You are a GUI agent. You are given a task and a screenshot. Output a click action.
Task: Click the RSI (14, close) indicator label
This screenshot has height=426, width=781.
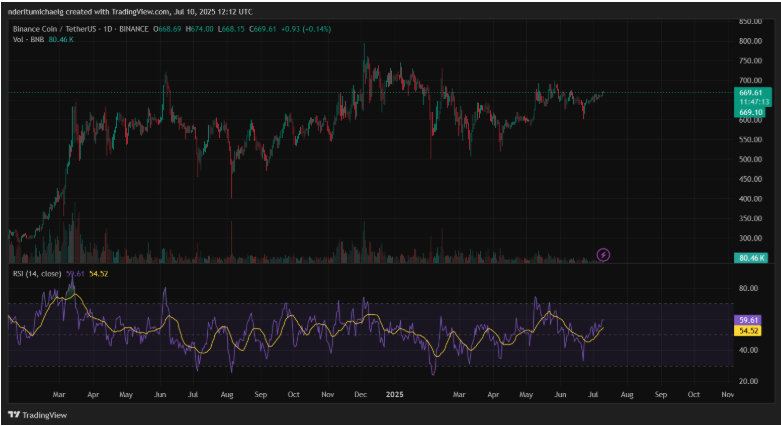click(x=37, y=274)
